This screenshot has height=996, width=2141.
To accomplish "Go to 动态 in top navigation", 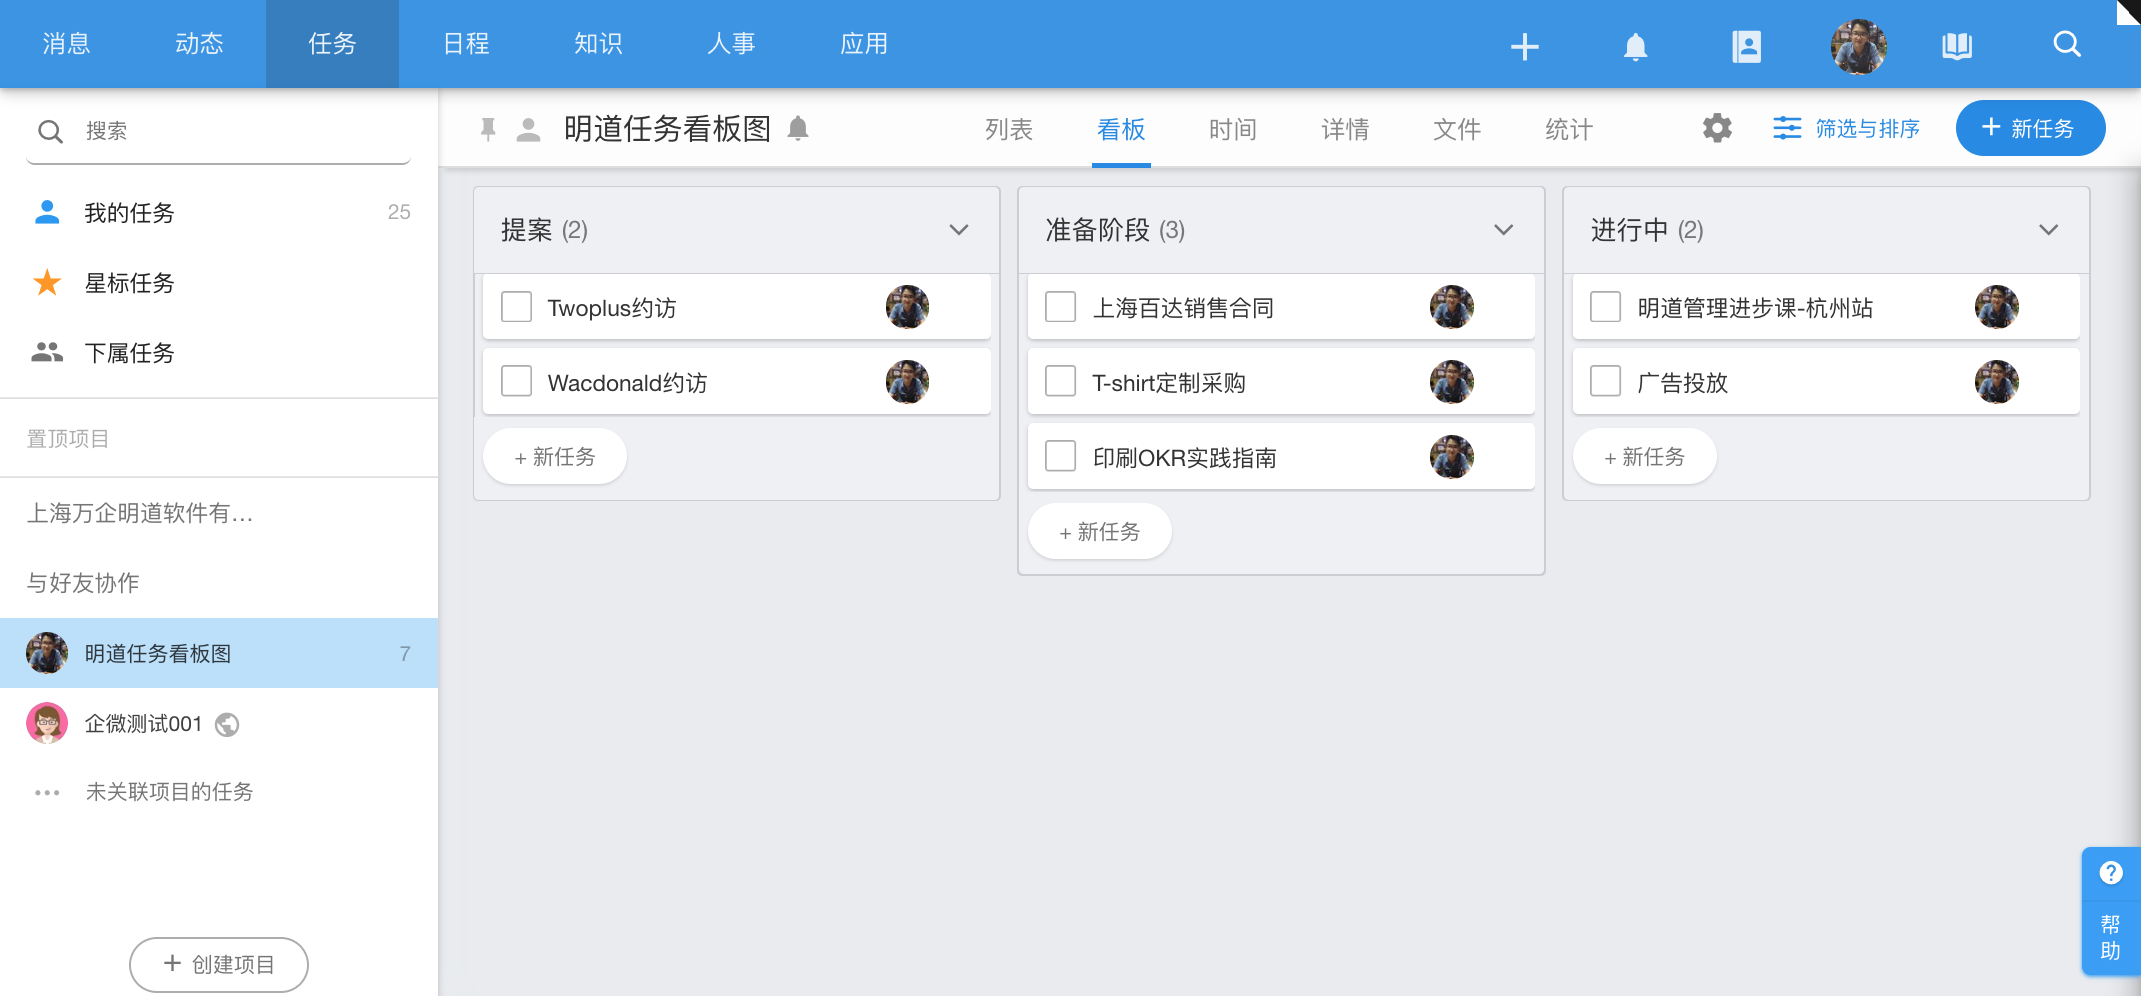I will coord(199,44).
